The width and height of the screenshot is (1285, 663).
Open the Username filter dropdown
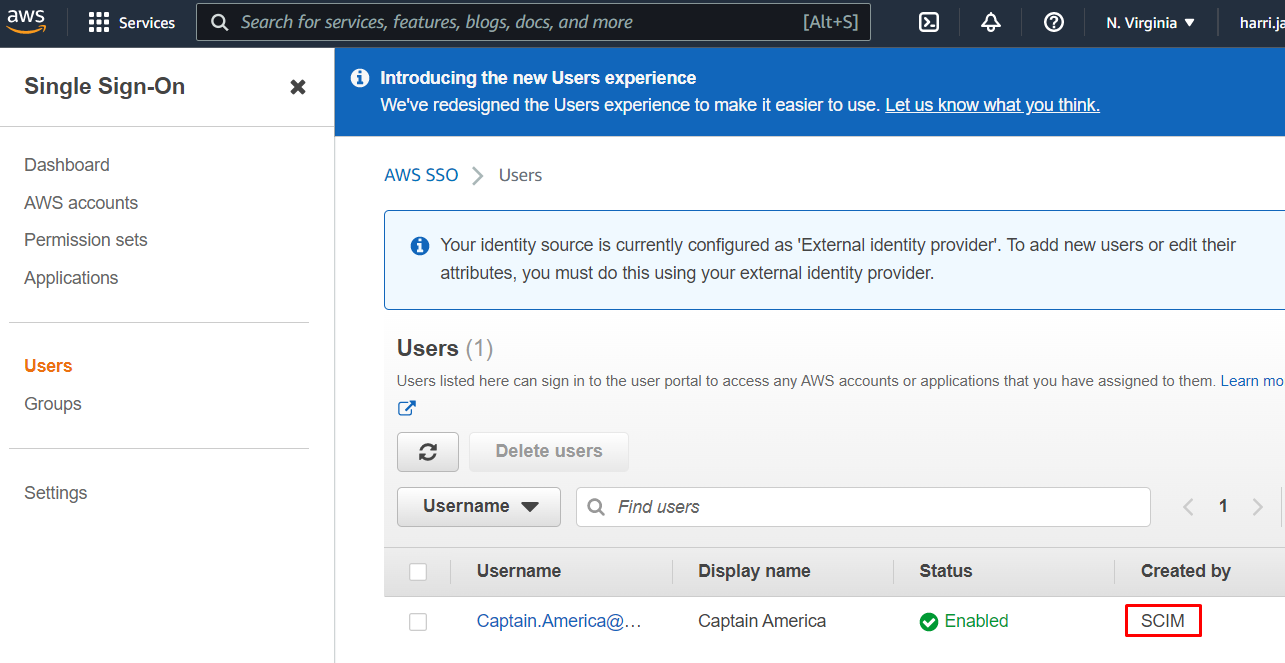479,507
